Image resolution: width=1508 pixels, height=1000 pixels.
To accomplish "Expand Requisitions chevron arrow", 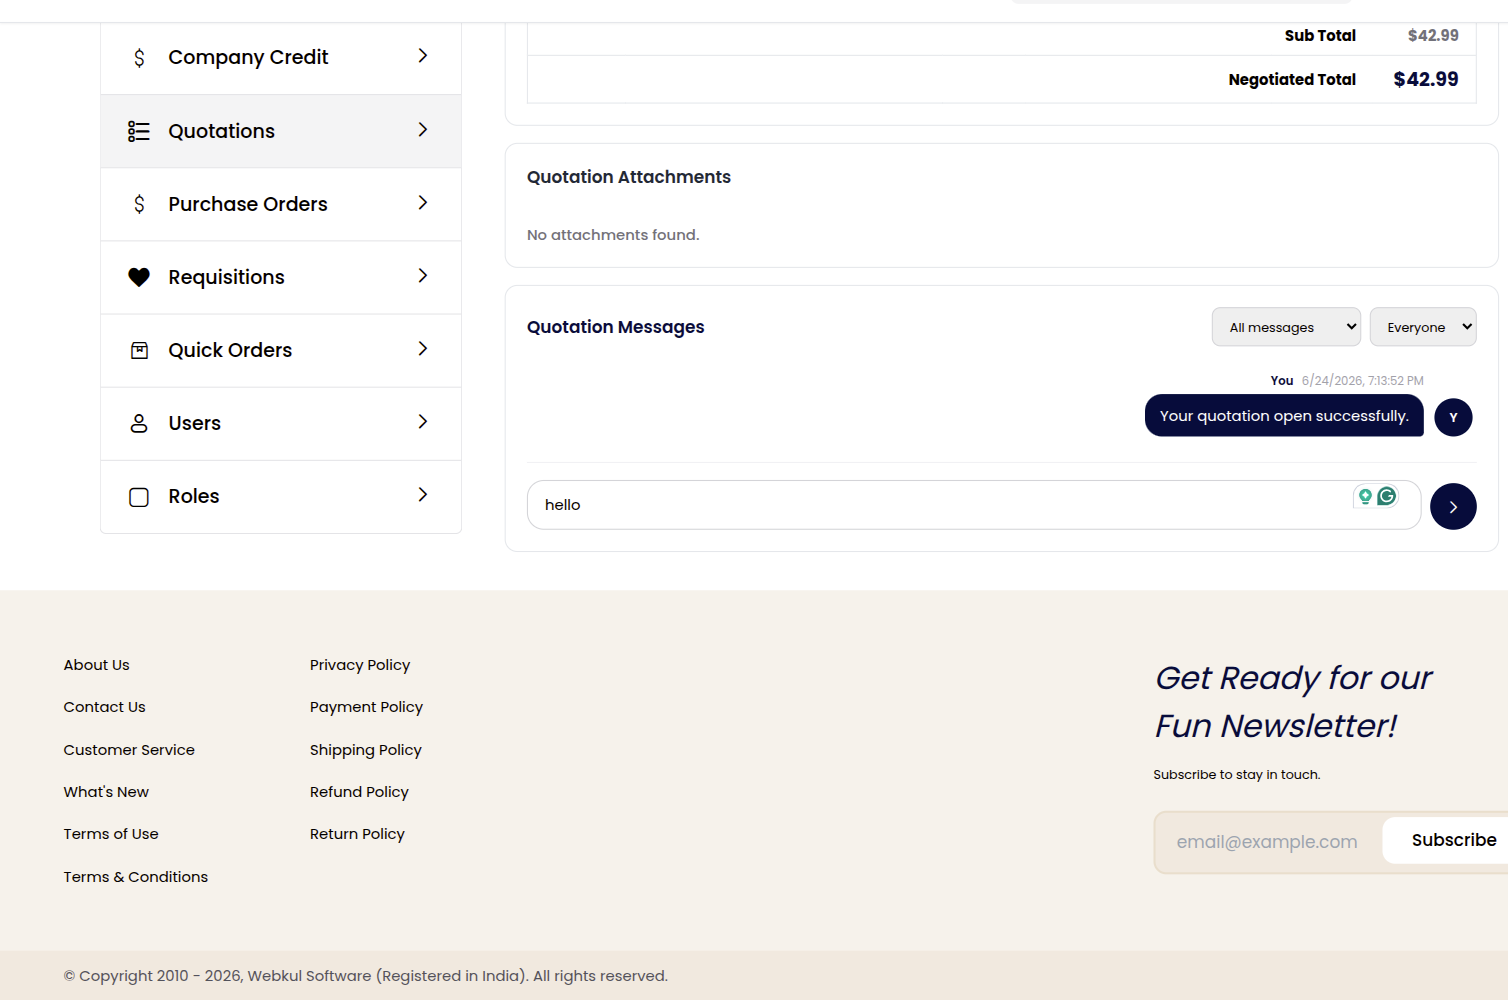I will tap(423, 276).
